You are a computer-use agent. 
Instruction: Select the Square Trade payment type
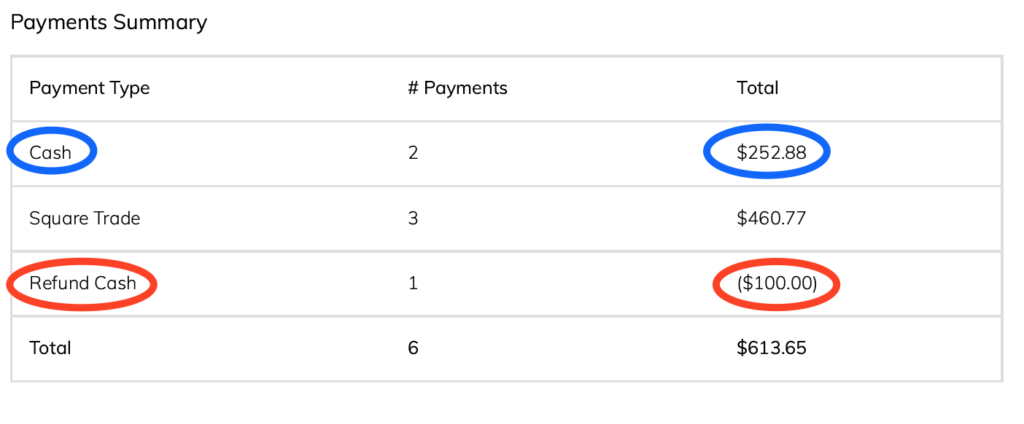(85, 218)
